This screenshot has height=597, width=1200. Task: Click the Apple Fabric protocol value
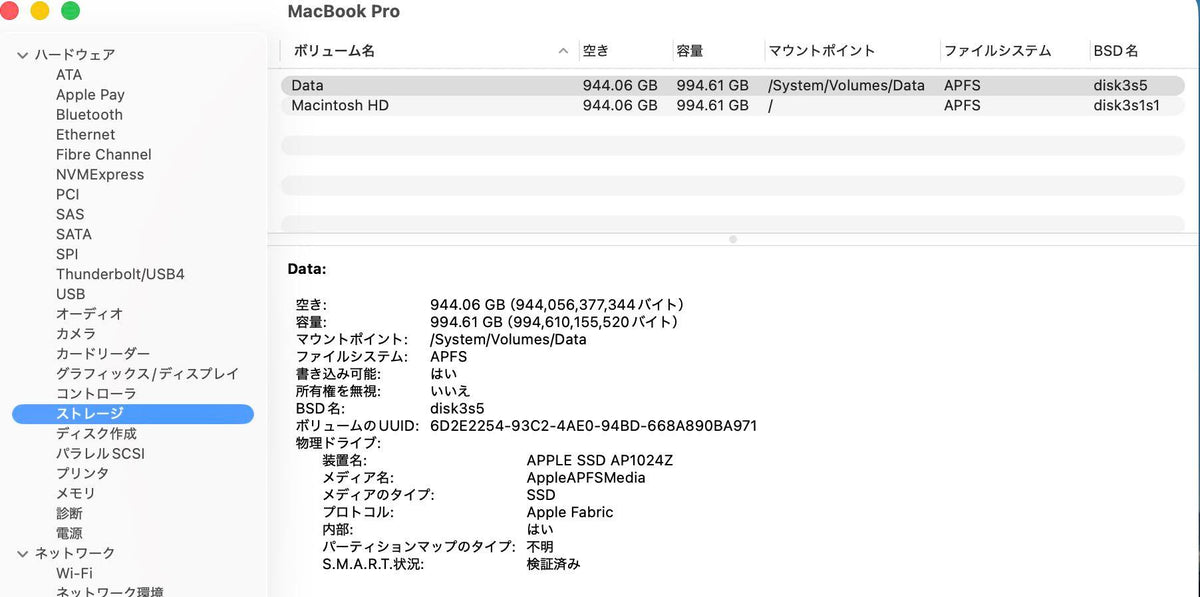pos(570,512)
